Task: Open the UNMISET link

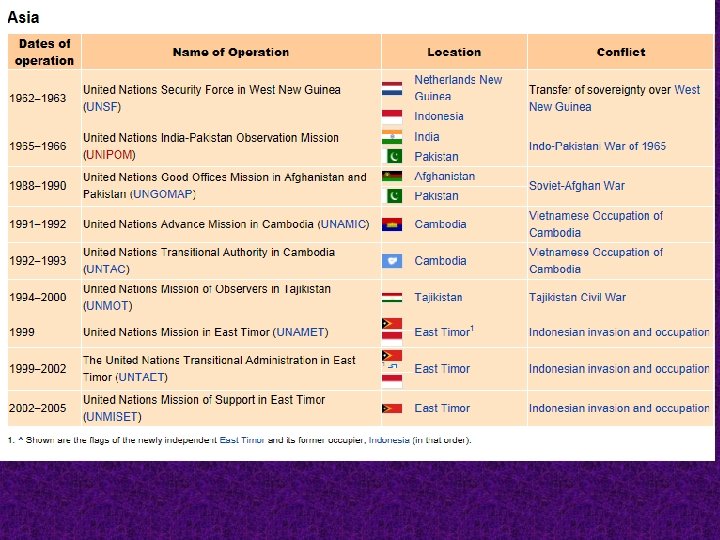Action: tap(112, 417)
